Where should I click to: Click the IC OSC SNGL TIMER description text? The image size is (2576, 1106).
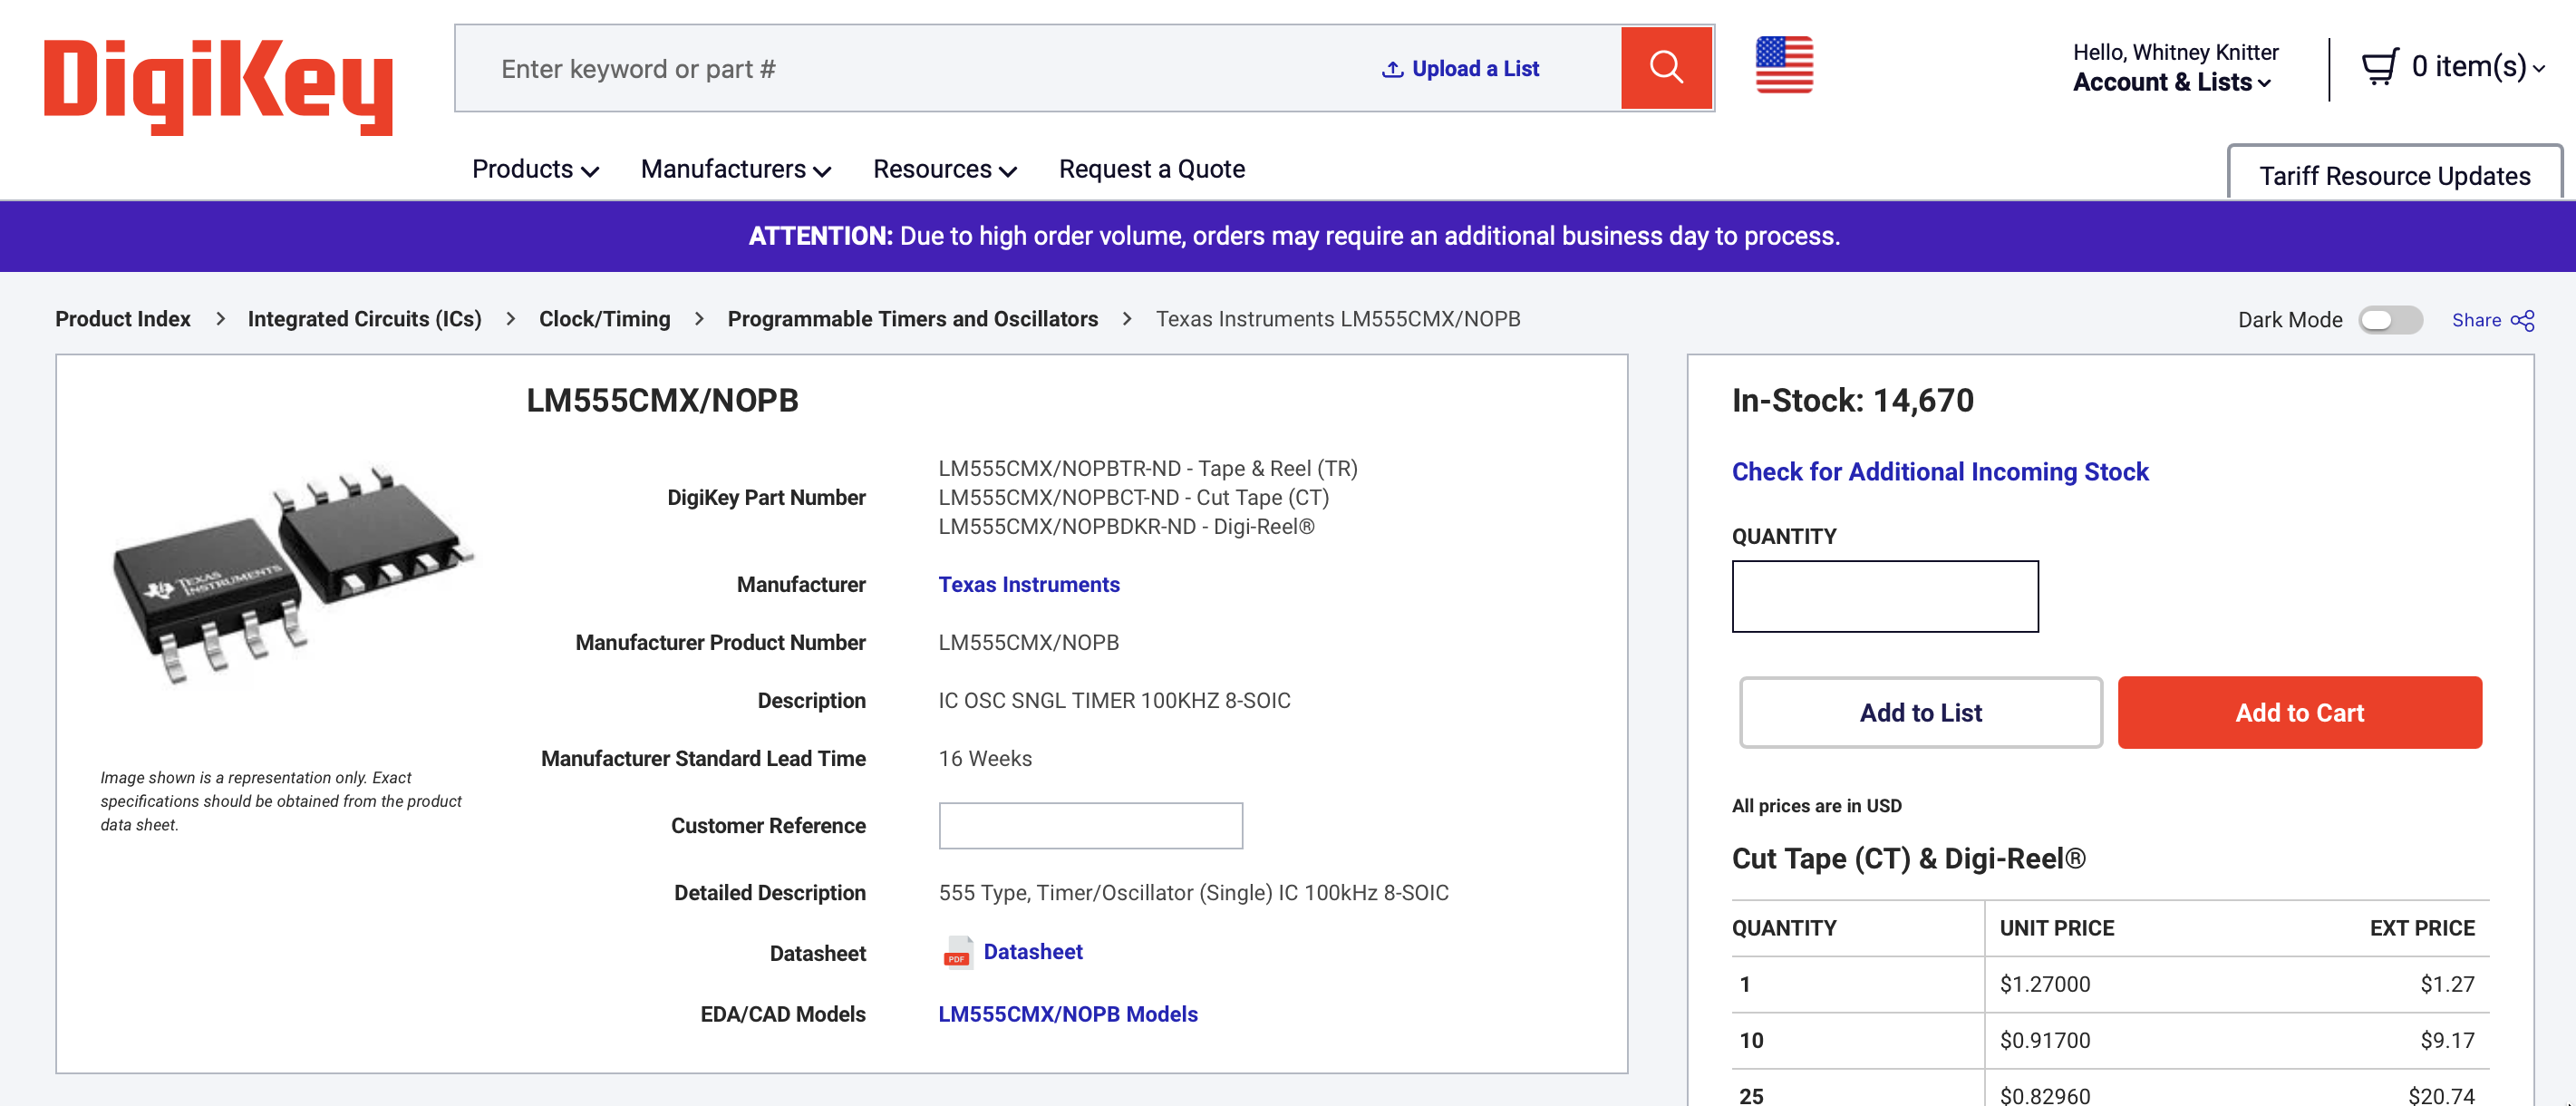tap(1114, 701)
